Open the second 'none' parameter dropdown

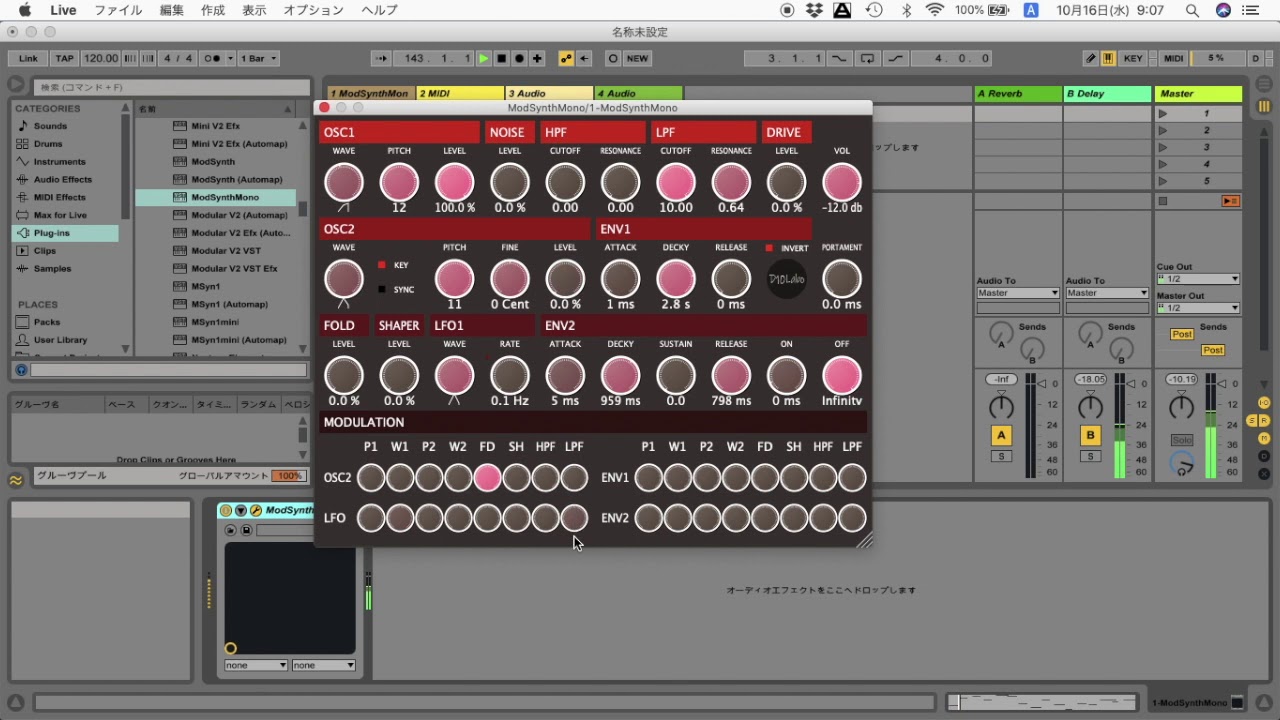coord(324,665)
